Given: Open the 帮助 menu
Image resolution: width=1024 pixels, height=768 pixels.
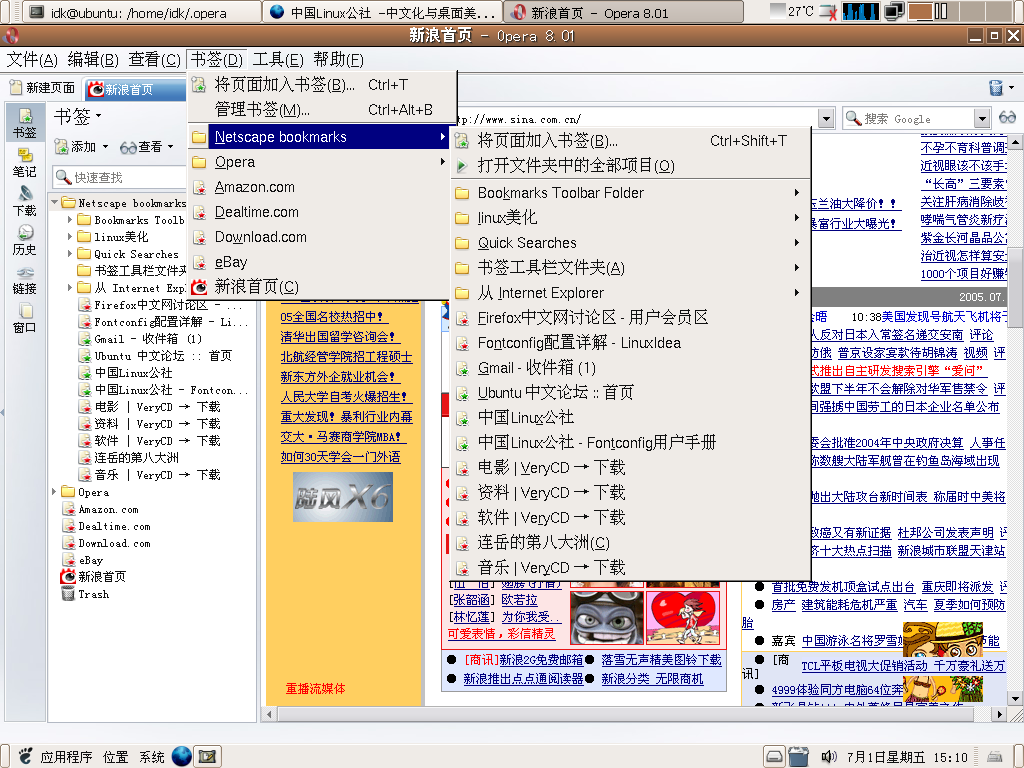Looking at the screenshot, I should pos(338,60).
